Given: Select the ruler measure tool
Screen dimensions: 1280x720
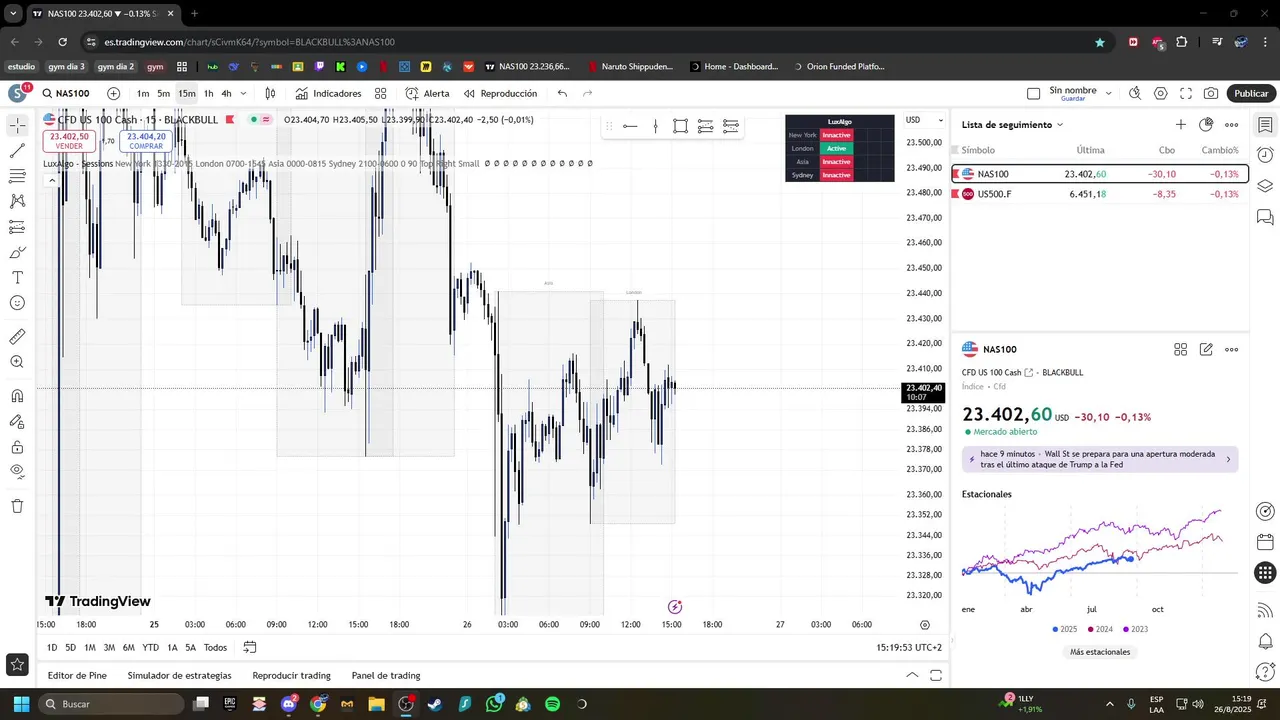Looking at the screenshot, I should coord(17,337).
